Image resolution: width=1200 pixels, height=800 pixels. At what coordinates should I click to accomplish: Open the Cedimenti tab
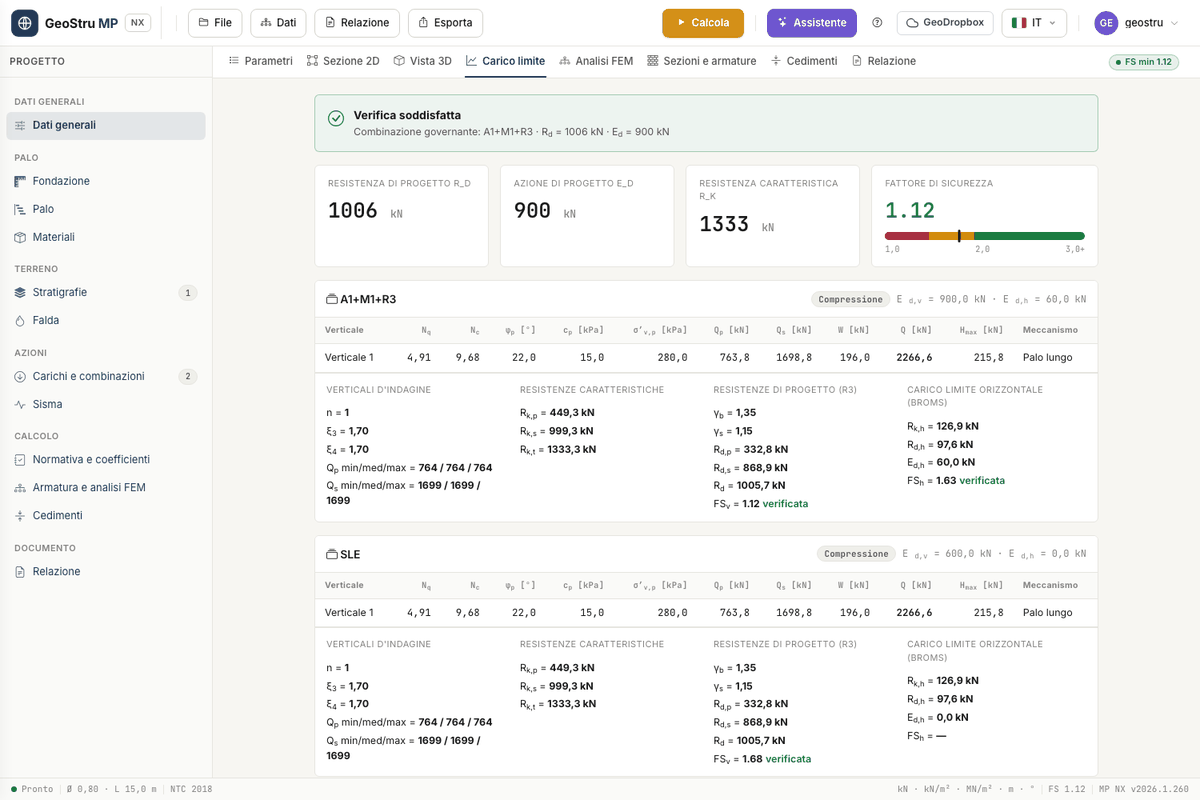[x=804, y=61]
